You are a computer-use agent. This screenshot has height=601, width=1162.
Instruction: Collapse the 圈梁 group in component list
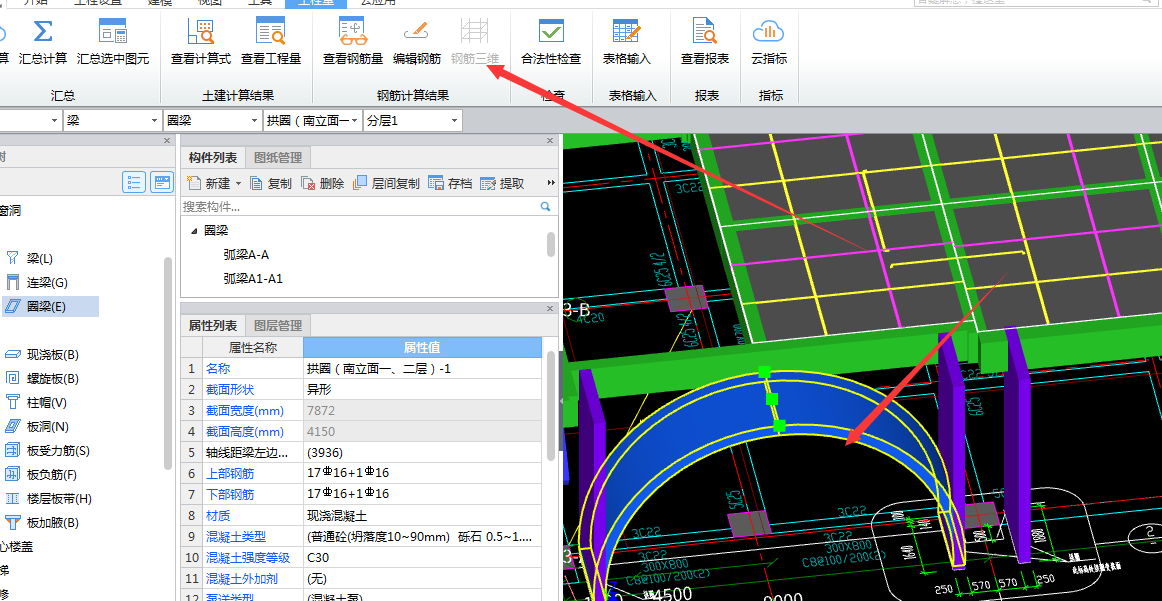coord(194,231)
